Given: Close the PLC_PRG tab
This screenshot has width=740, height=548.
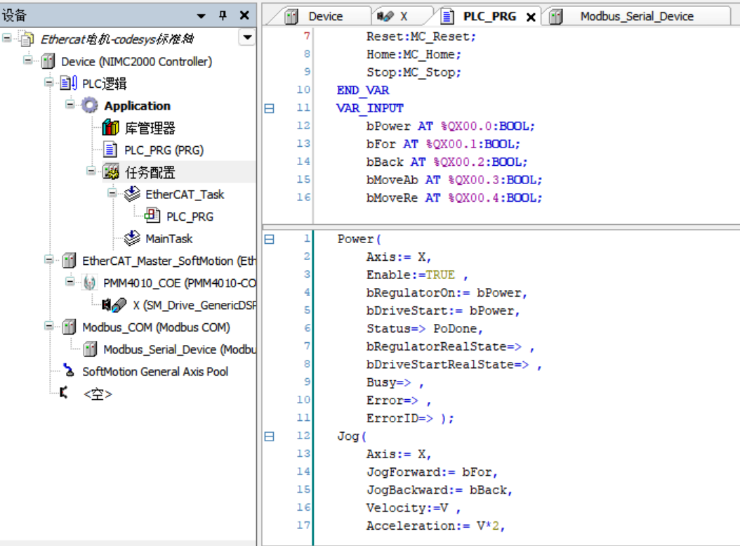Looking at the screenshot, I should [x=530, y=17].
